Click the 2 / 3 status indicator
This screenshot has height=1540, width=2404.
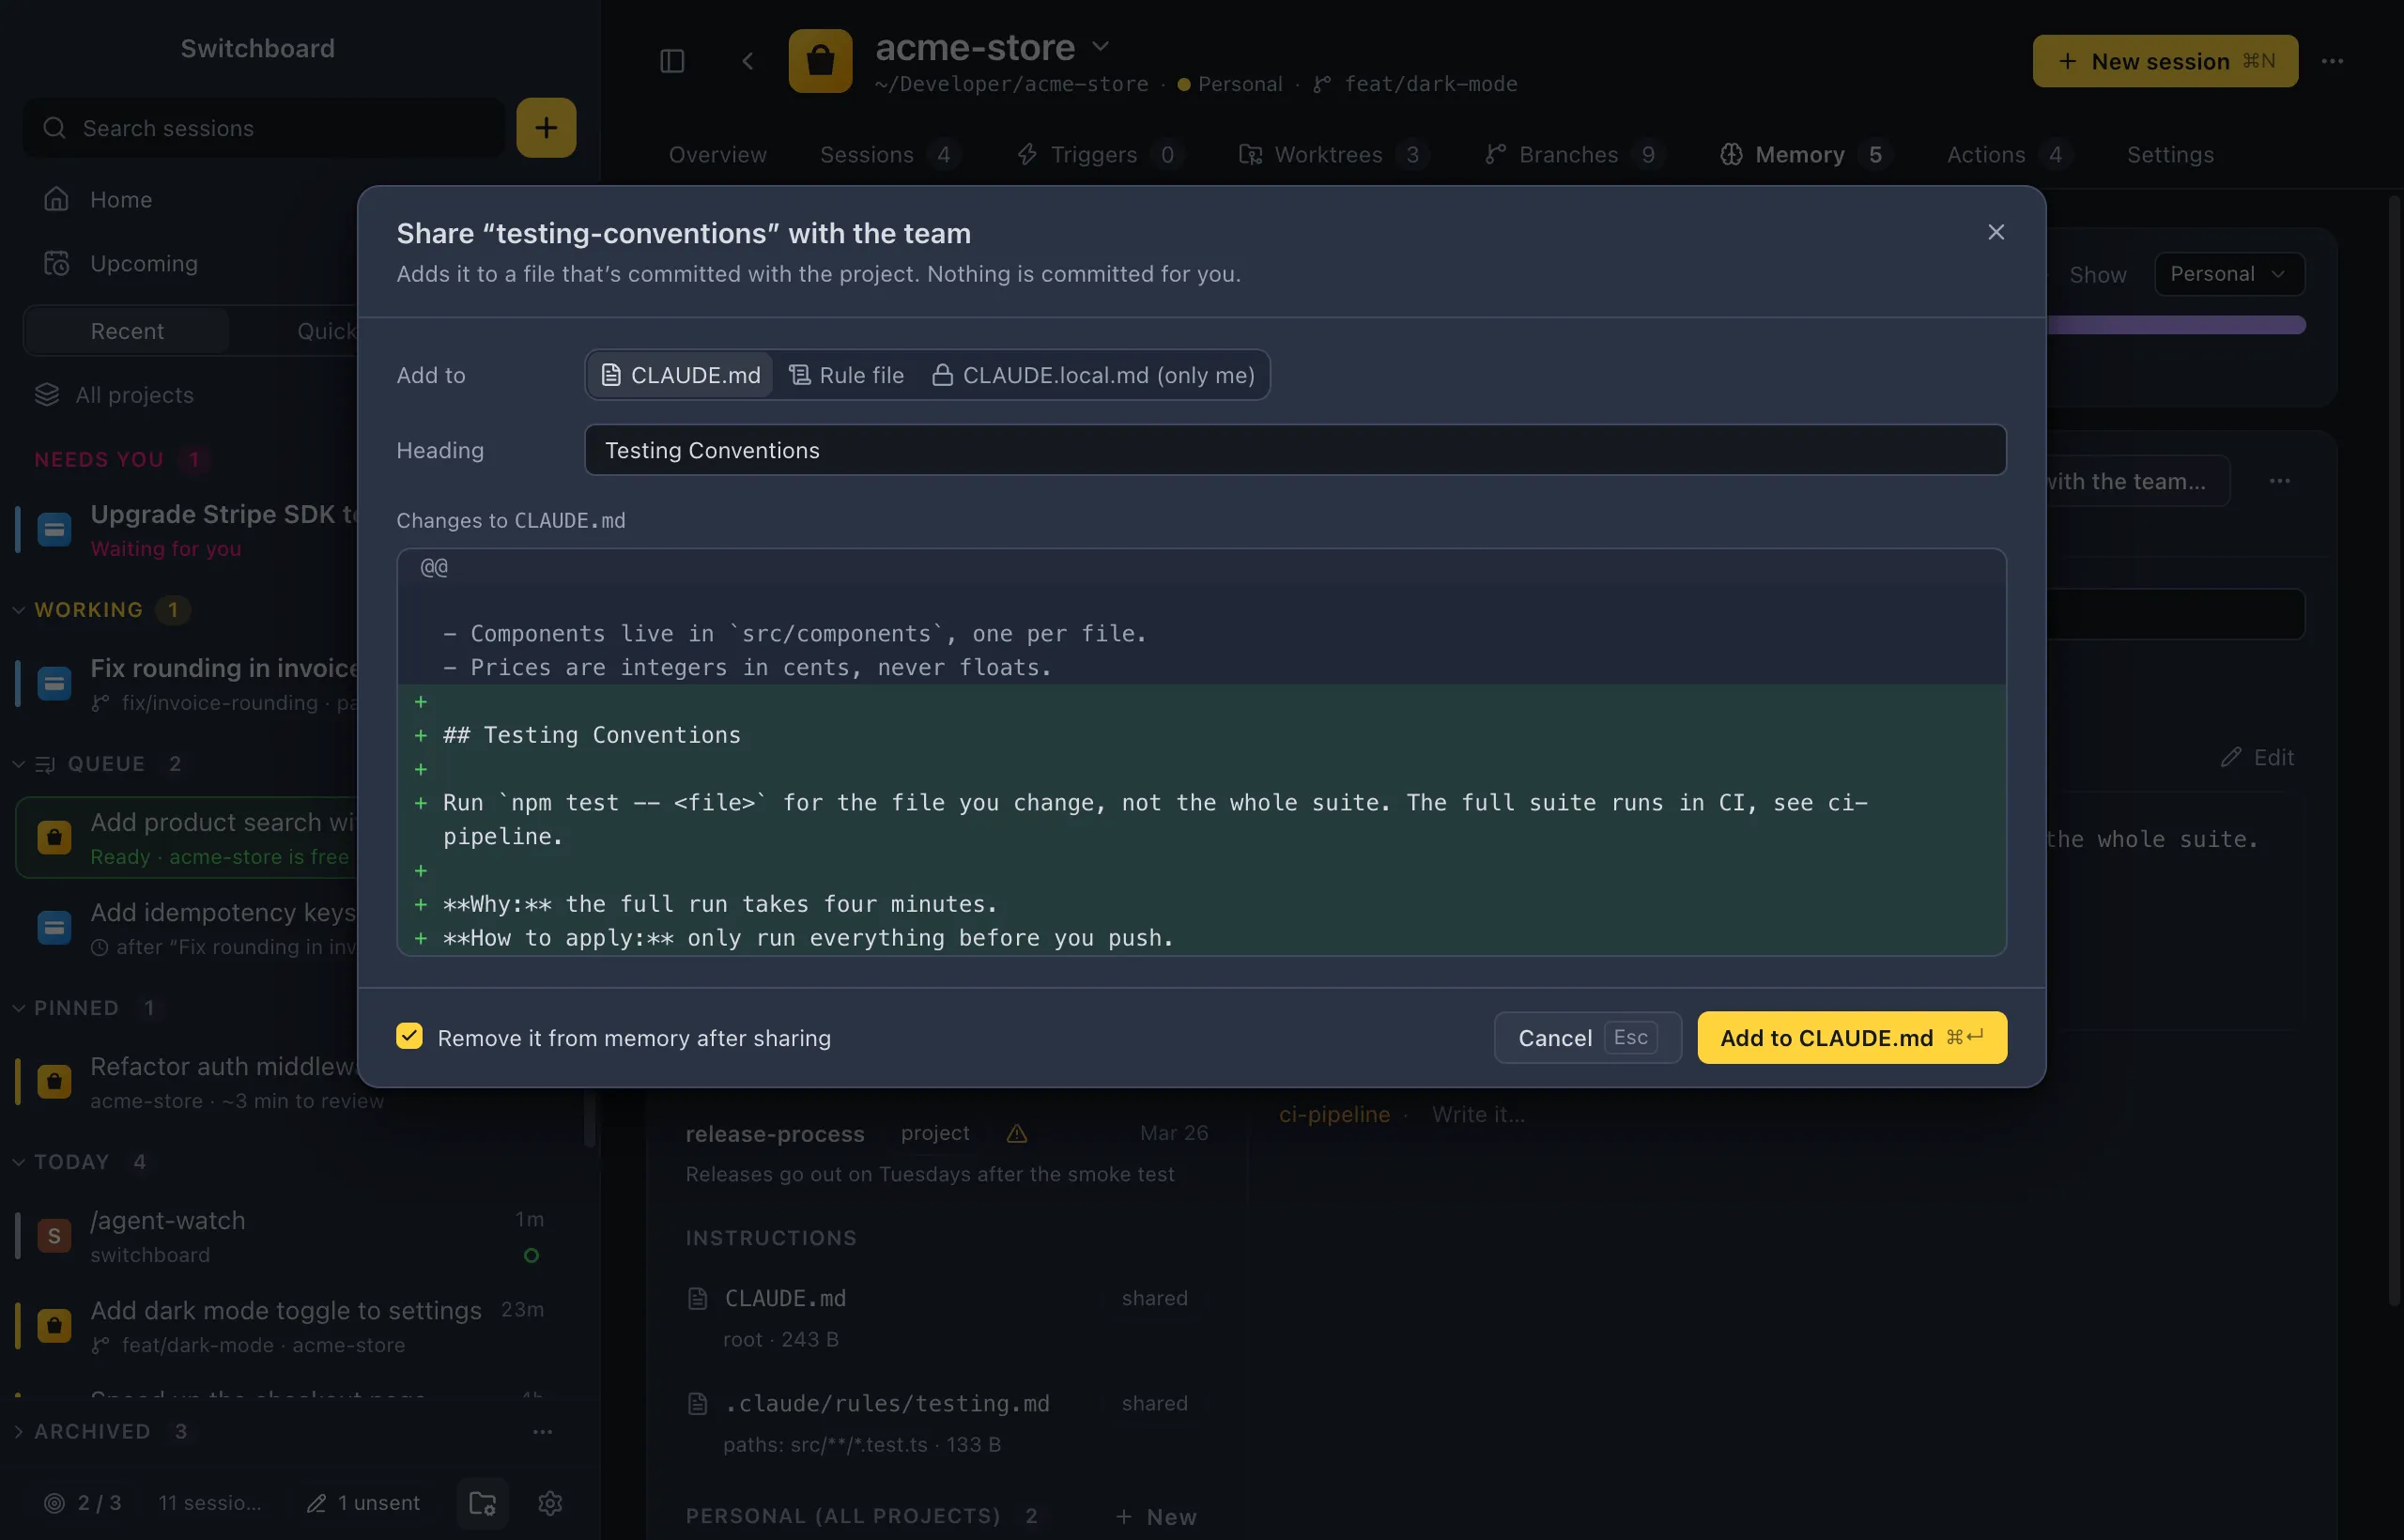(x=83, y=1502)
